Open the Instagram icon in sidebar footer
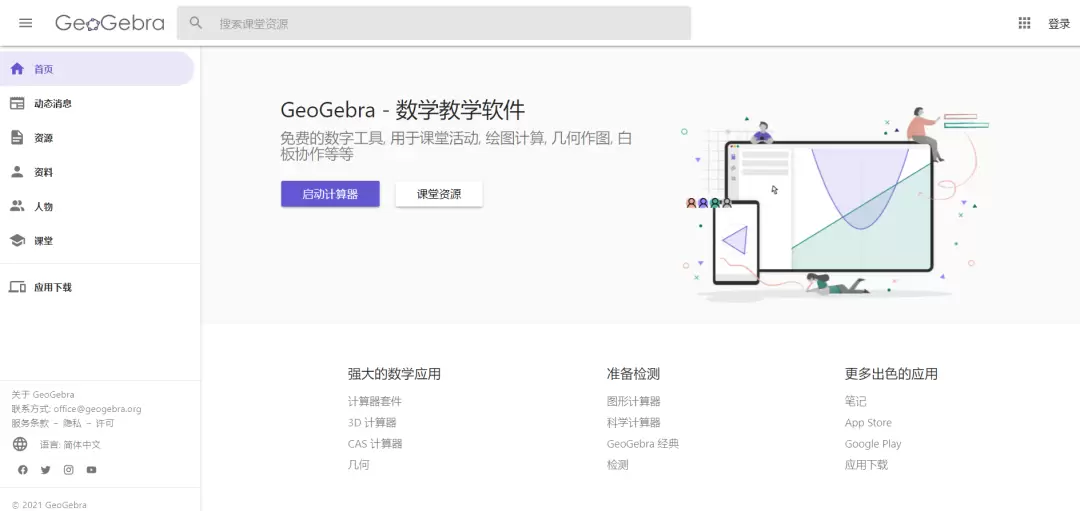Image resolution: width=1080 pixels, height=511 pixels. (69, 470)
